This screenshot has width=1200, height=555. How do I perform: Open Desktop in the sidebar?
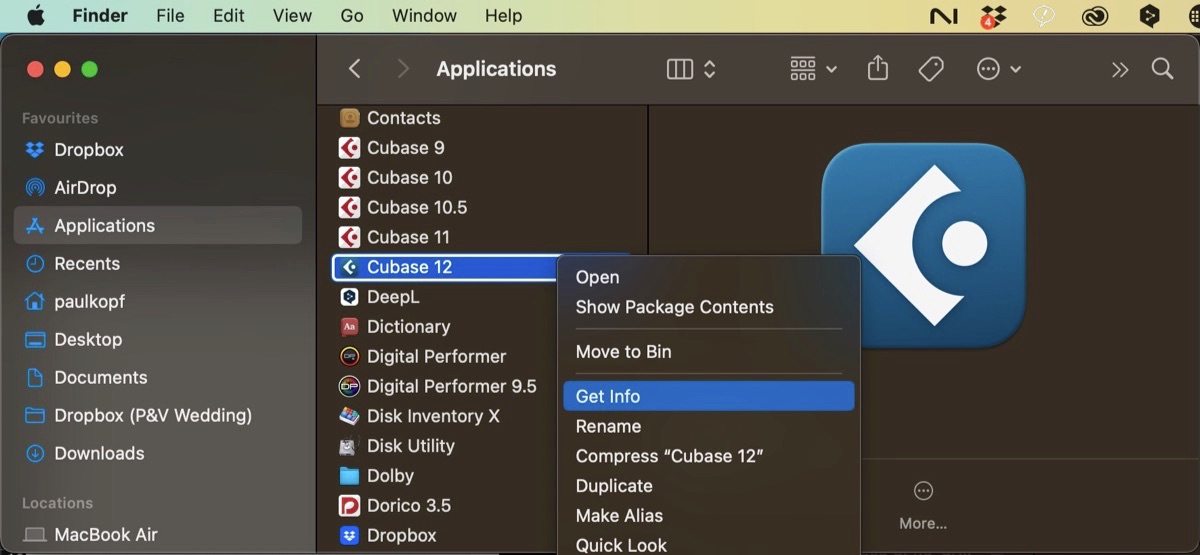point(158,340)
